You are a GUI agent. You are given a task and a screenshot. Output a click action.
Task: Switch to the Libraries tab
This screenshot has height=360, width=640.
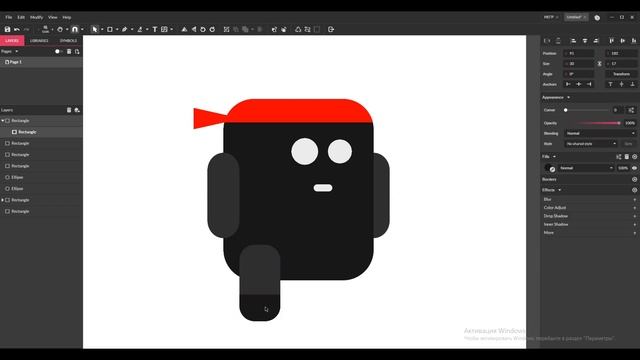(39, 41)
